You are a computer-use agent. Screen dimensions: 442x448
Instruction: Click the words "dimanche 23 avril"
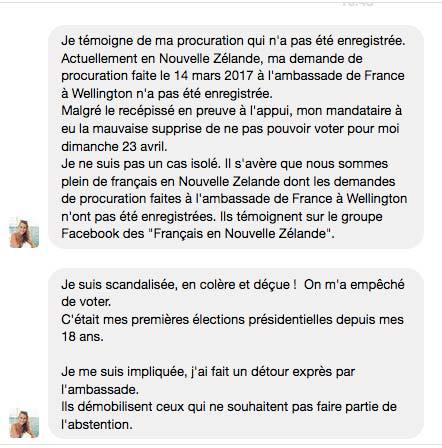(x=113, y=146)
